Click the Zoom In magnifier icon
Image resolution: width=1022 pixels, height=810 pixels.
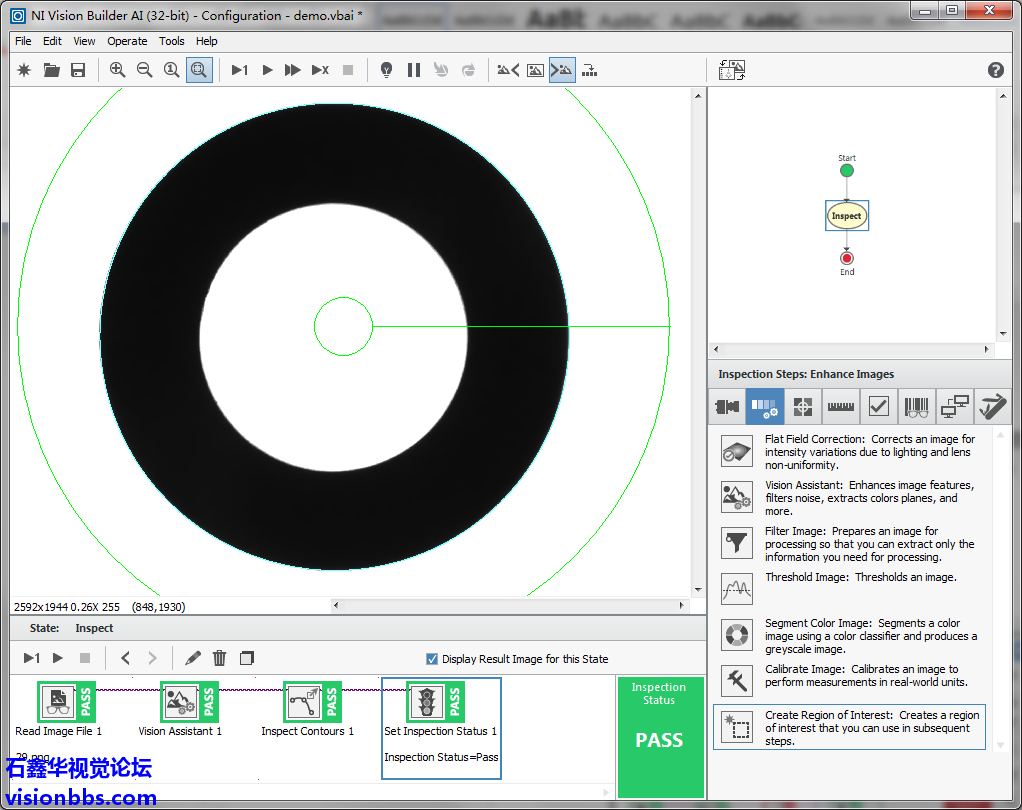[x=118, y=70]
